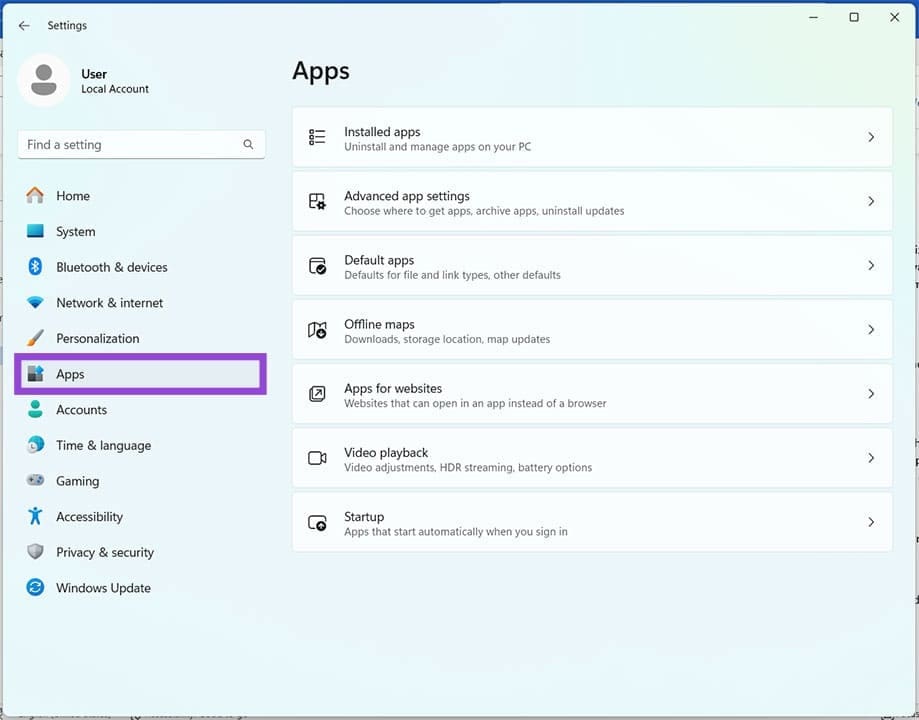Open the Windows Update sync icon
Viewport: 919px width, 720px height.
point(35,588)
